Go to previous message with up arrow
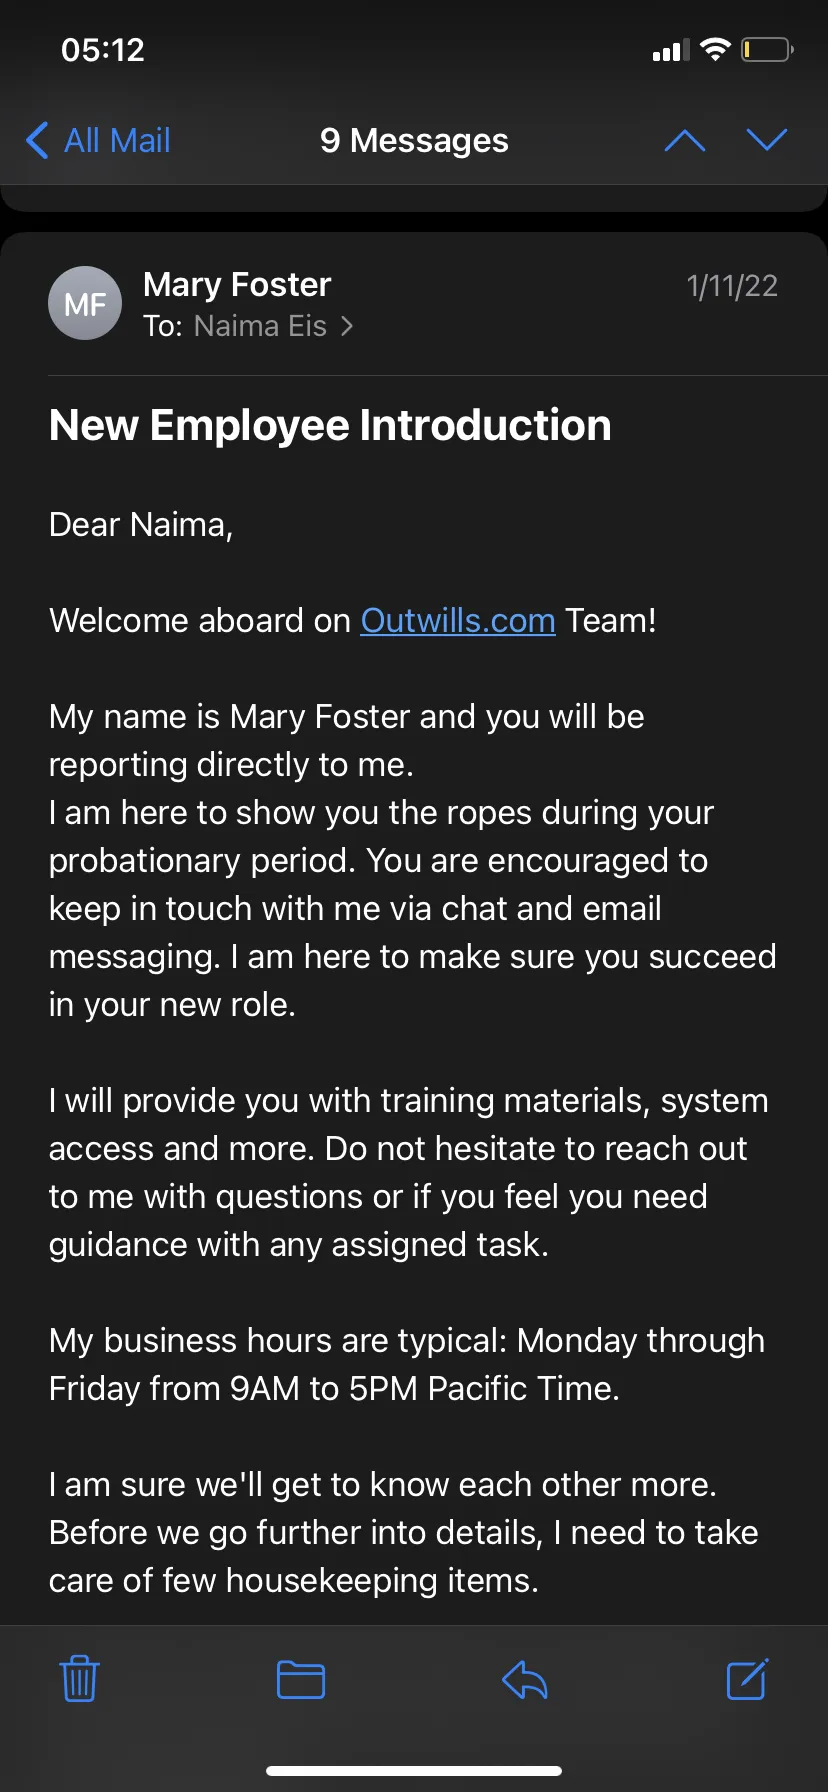Image resolution: width=828 pixels, height=1792 pixels. pos(685,140)
